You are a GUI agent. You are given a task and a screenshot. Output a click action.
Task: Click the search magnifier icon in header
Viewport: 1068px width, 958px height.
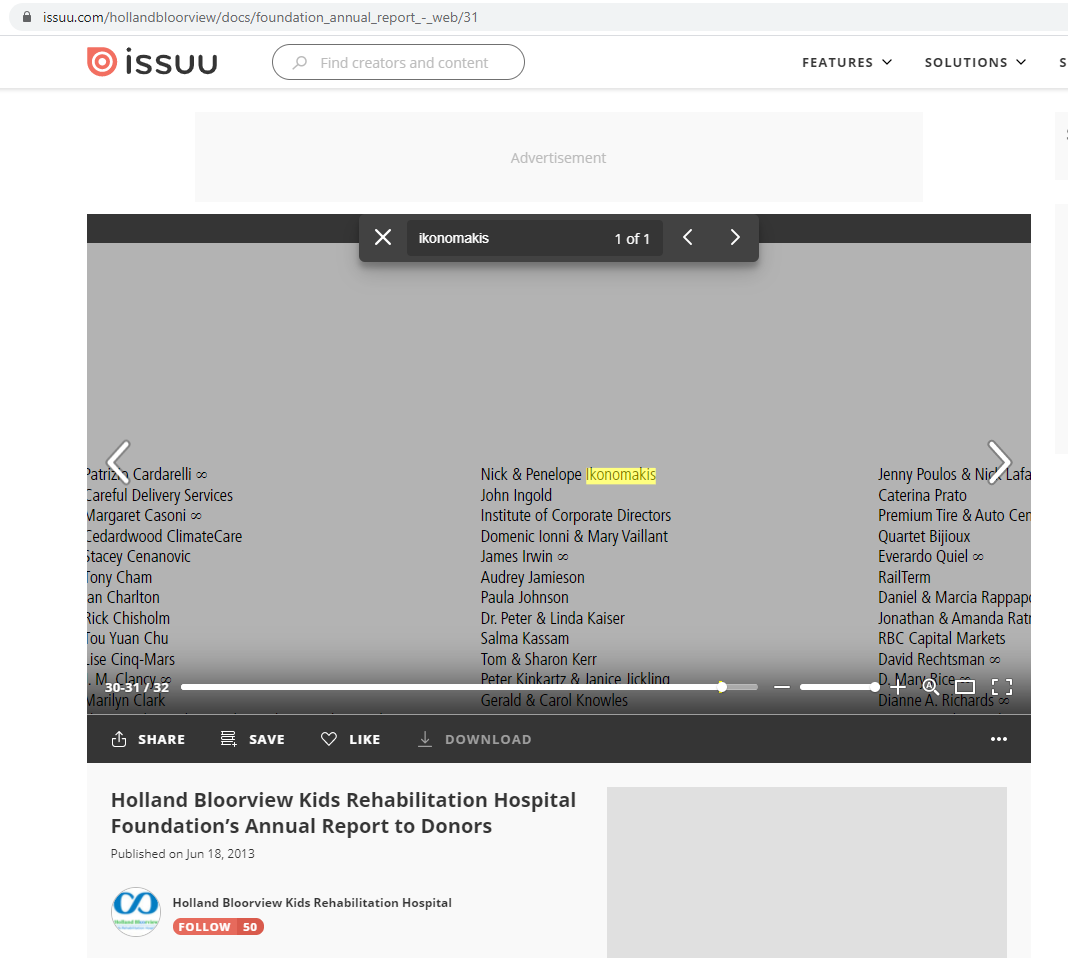click(x=300, y=63)
